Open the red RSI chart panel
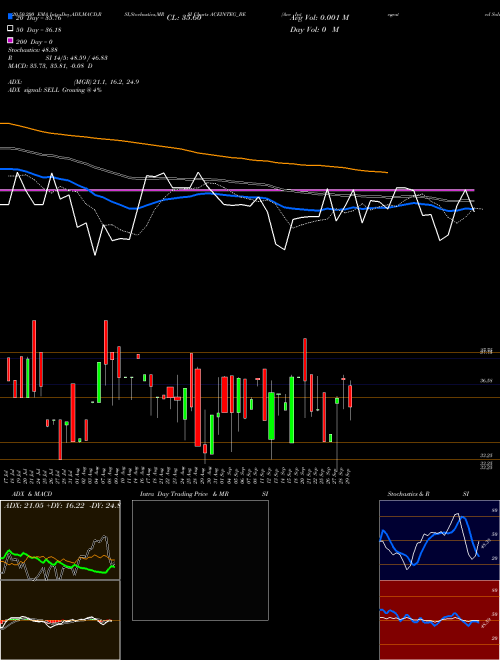The image size is (500, 660). point(439,620)
